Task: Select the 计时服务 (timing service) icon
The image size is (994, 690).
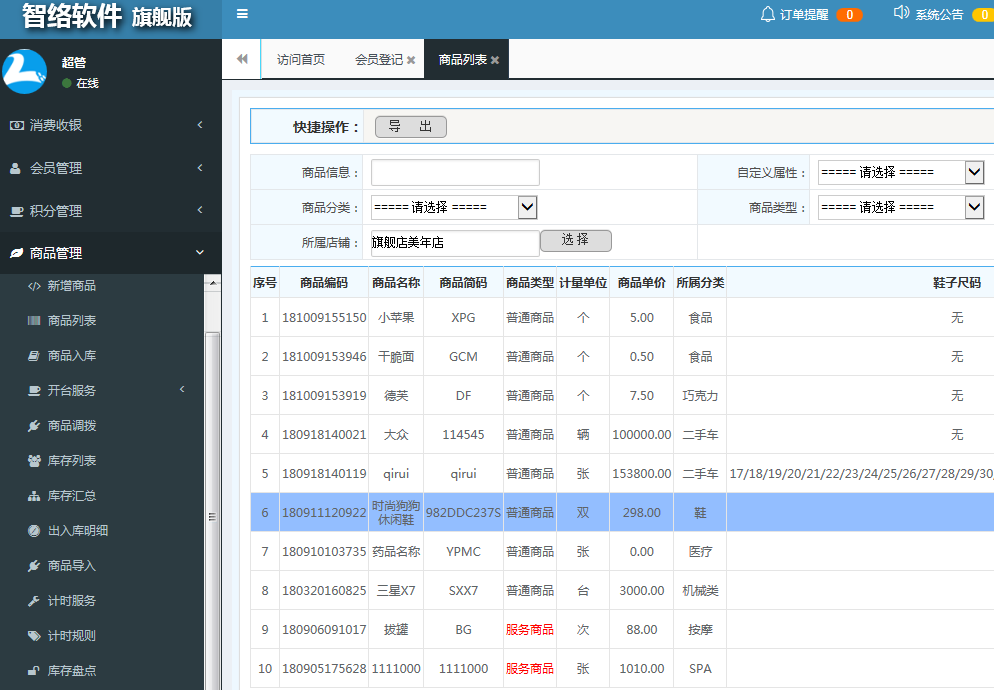Action: 33,599
